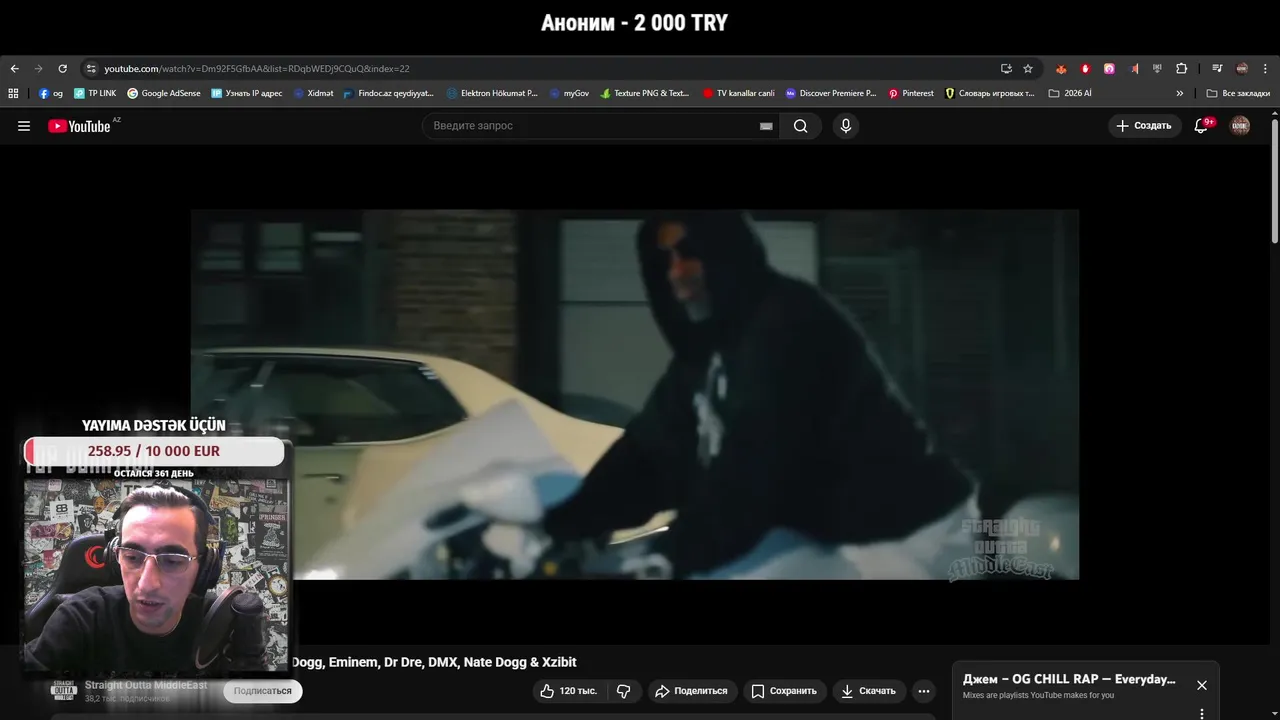Click the 'Поделиться' share button

pyautogui.click(x=692, y=691)
